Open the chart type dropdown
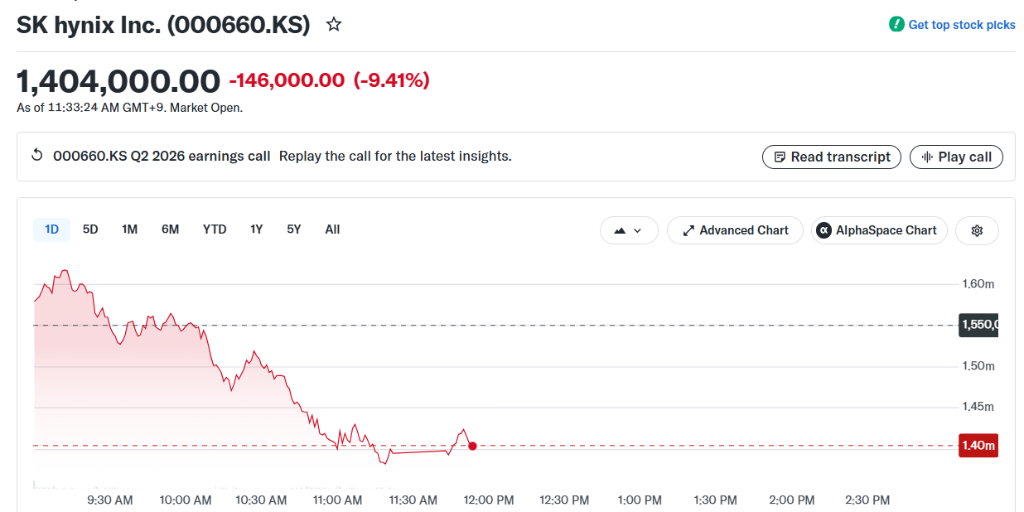The width and height of the screenshot is (1024, 512). (629, 231)
